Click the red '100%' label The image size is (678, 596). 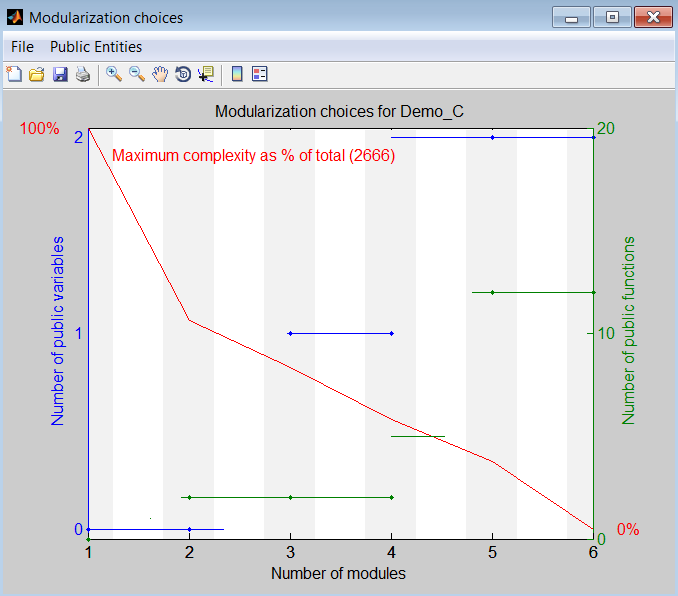pos(39,128)
